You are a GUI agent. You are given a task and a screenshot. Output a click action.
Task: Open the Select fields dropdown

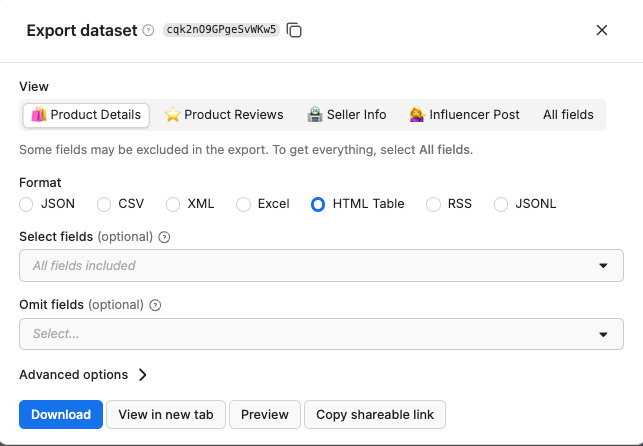coord(321,266)
